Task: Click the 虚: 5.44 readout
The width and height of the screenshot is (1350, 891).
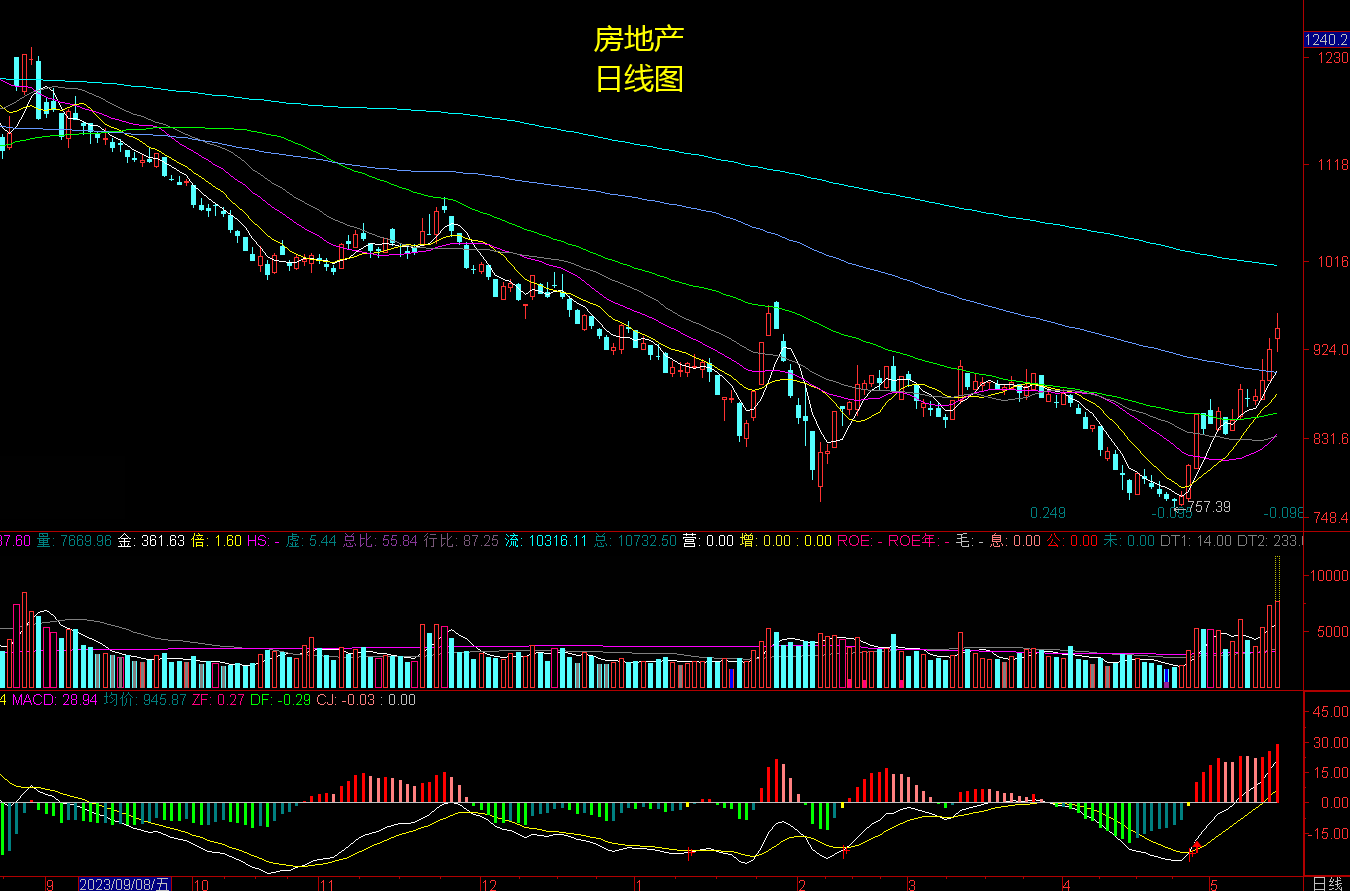Action: (x=310, y=541)
